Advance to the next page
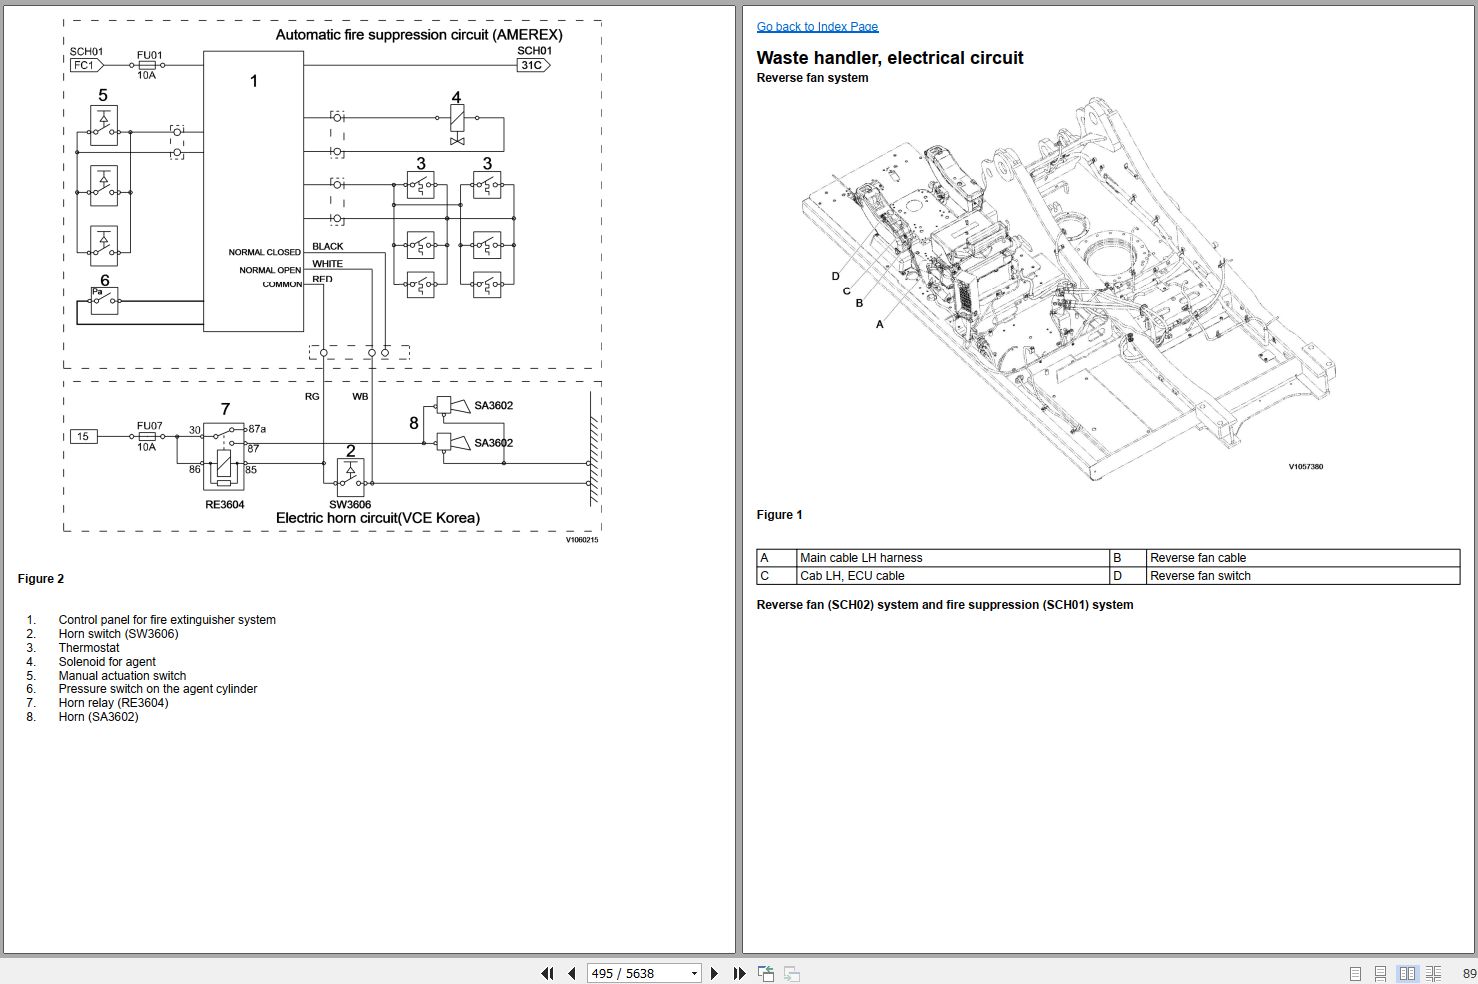The width and height of the screenshot is (1478, 984). [714, 973]
